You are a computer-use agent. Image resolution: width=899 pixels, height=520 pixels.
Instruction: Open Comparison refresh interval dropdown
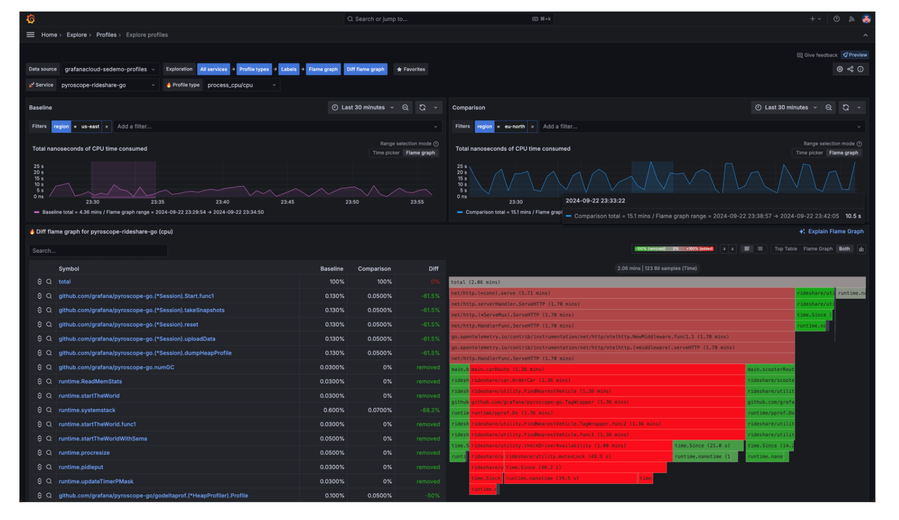coord(859,108)
